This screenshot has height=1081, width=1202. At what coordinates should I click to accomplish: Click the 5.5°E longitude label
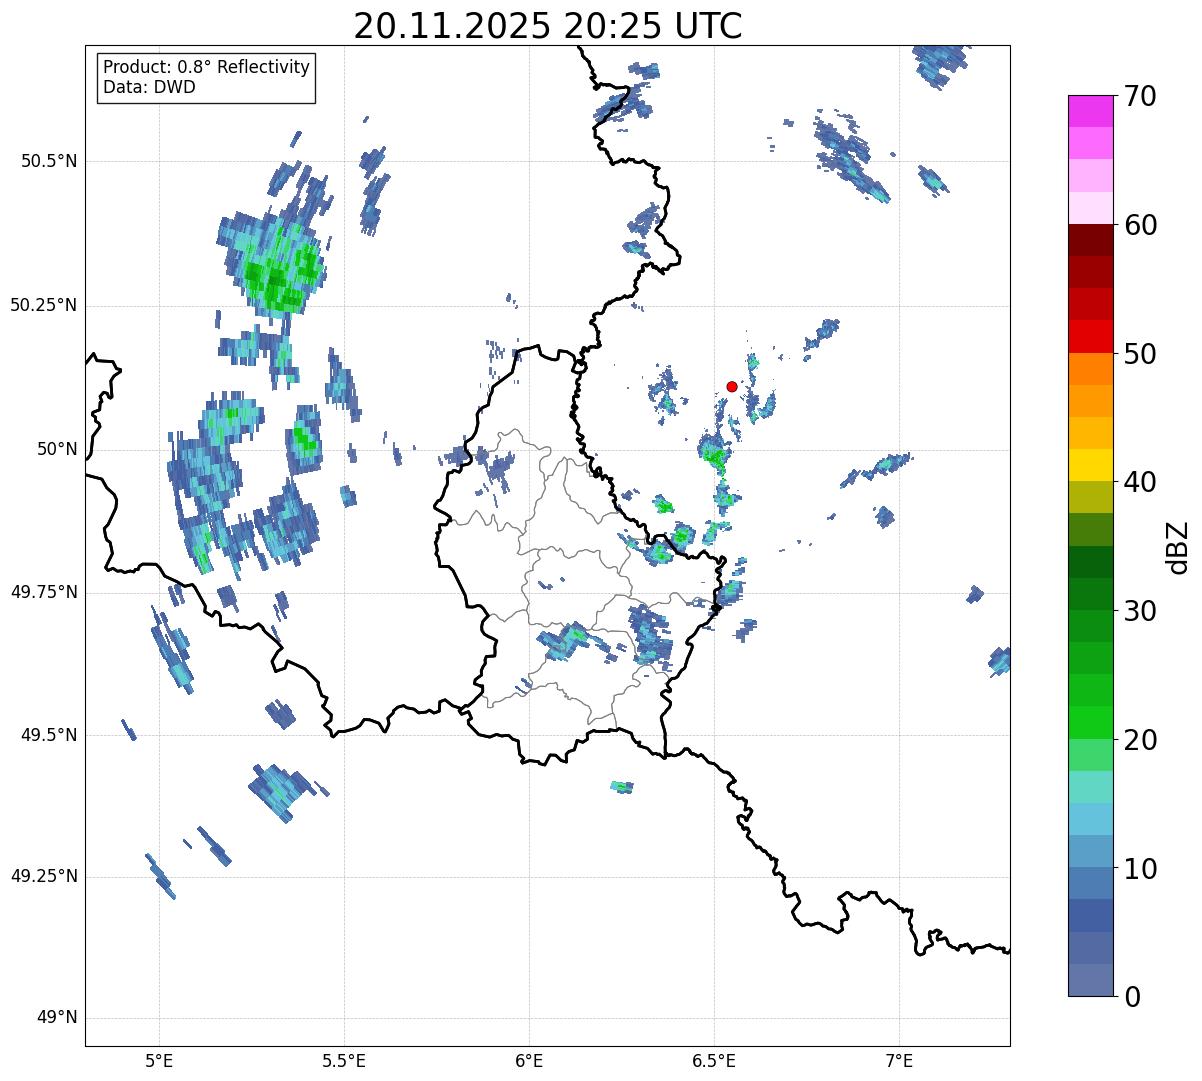344,1060
